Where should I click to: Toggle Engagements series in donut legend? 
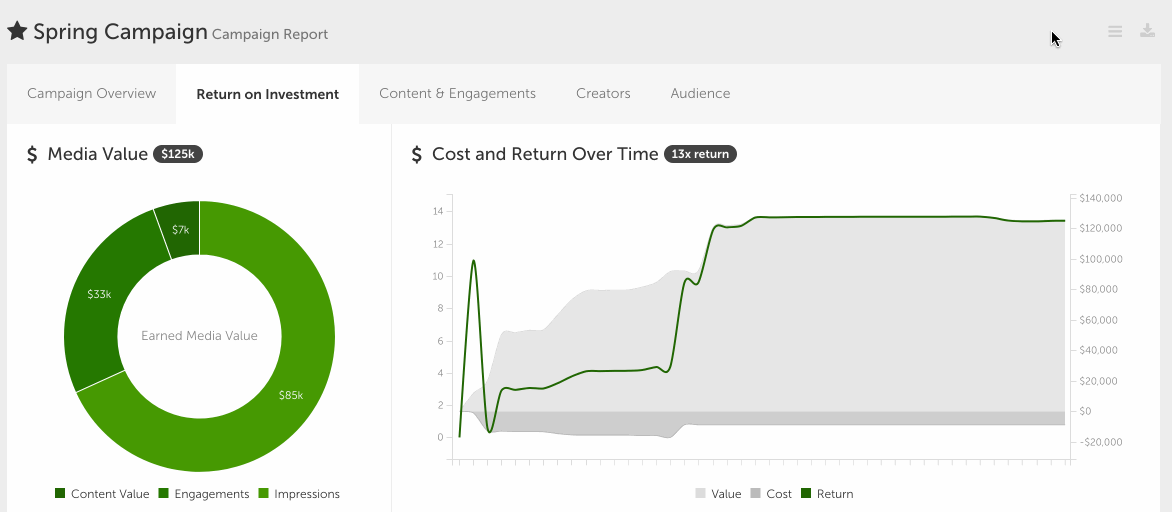coord(203,494)
